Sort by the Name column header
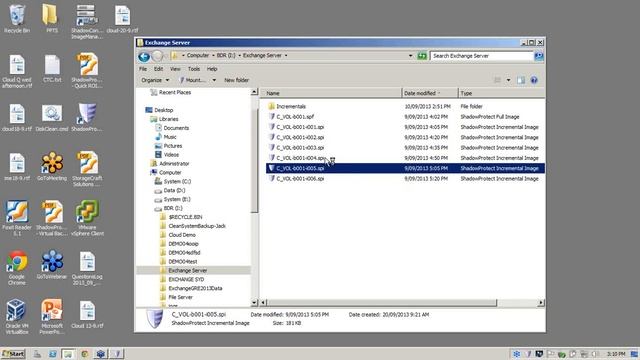 331,93
